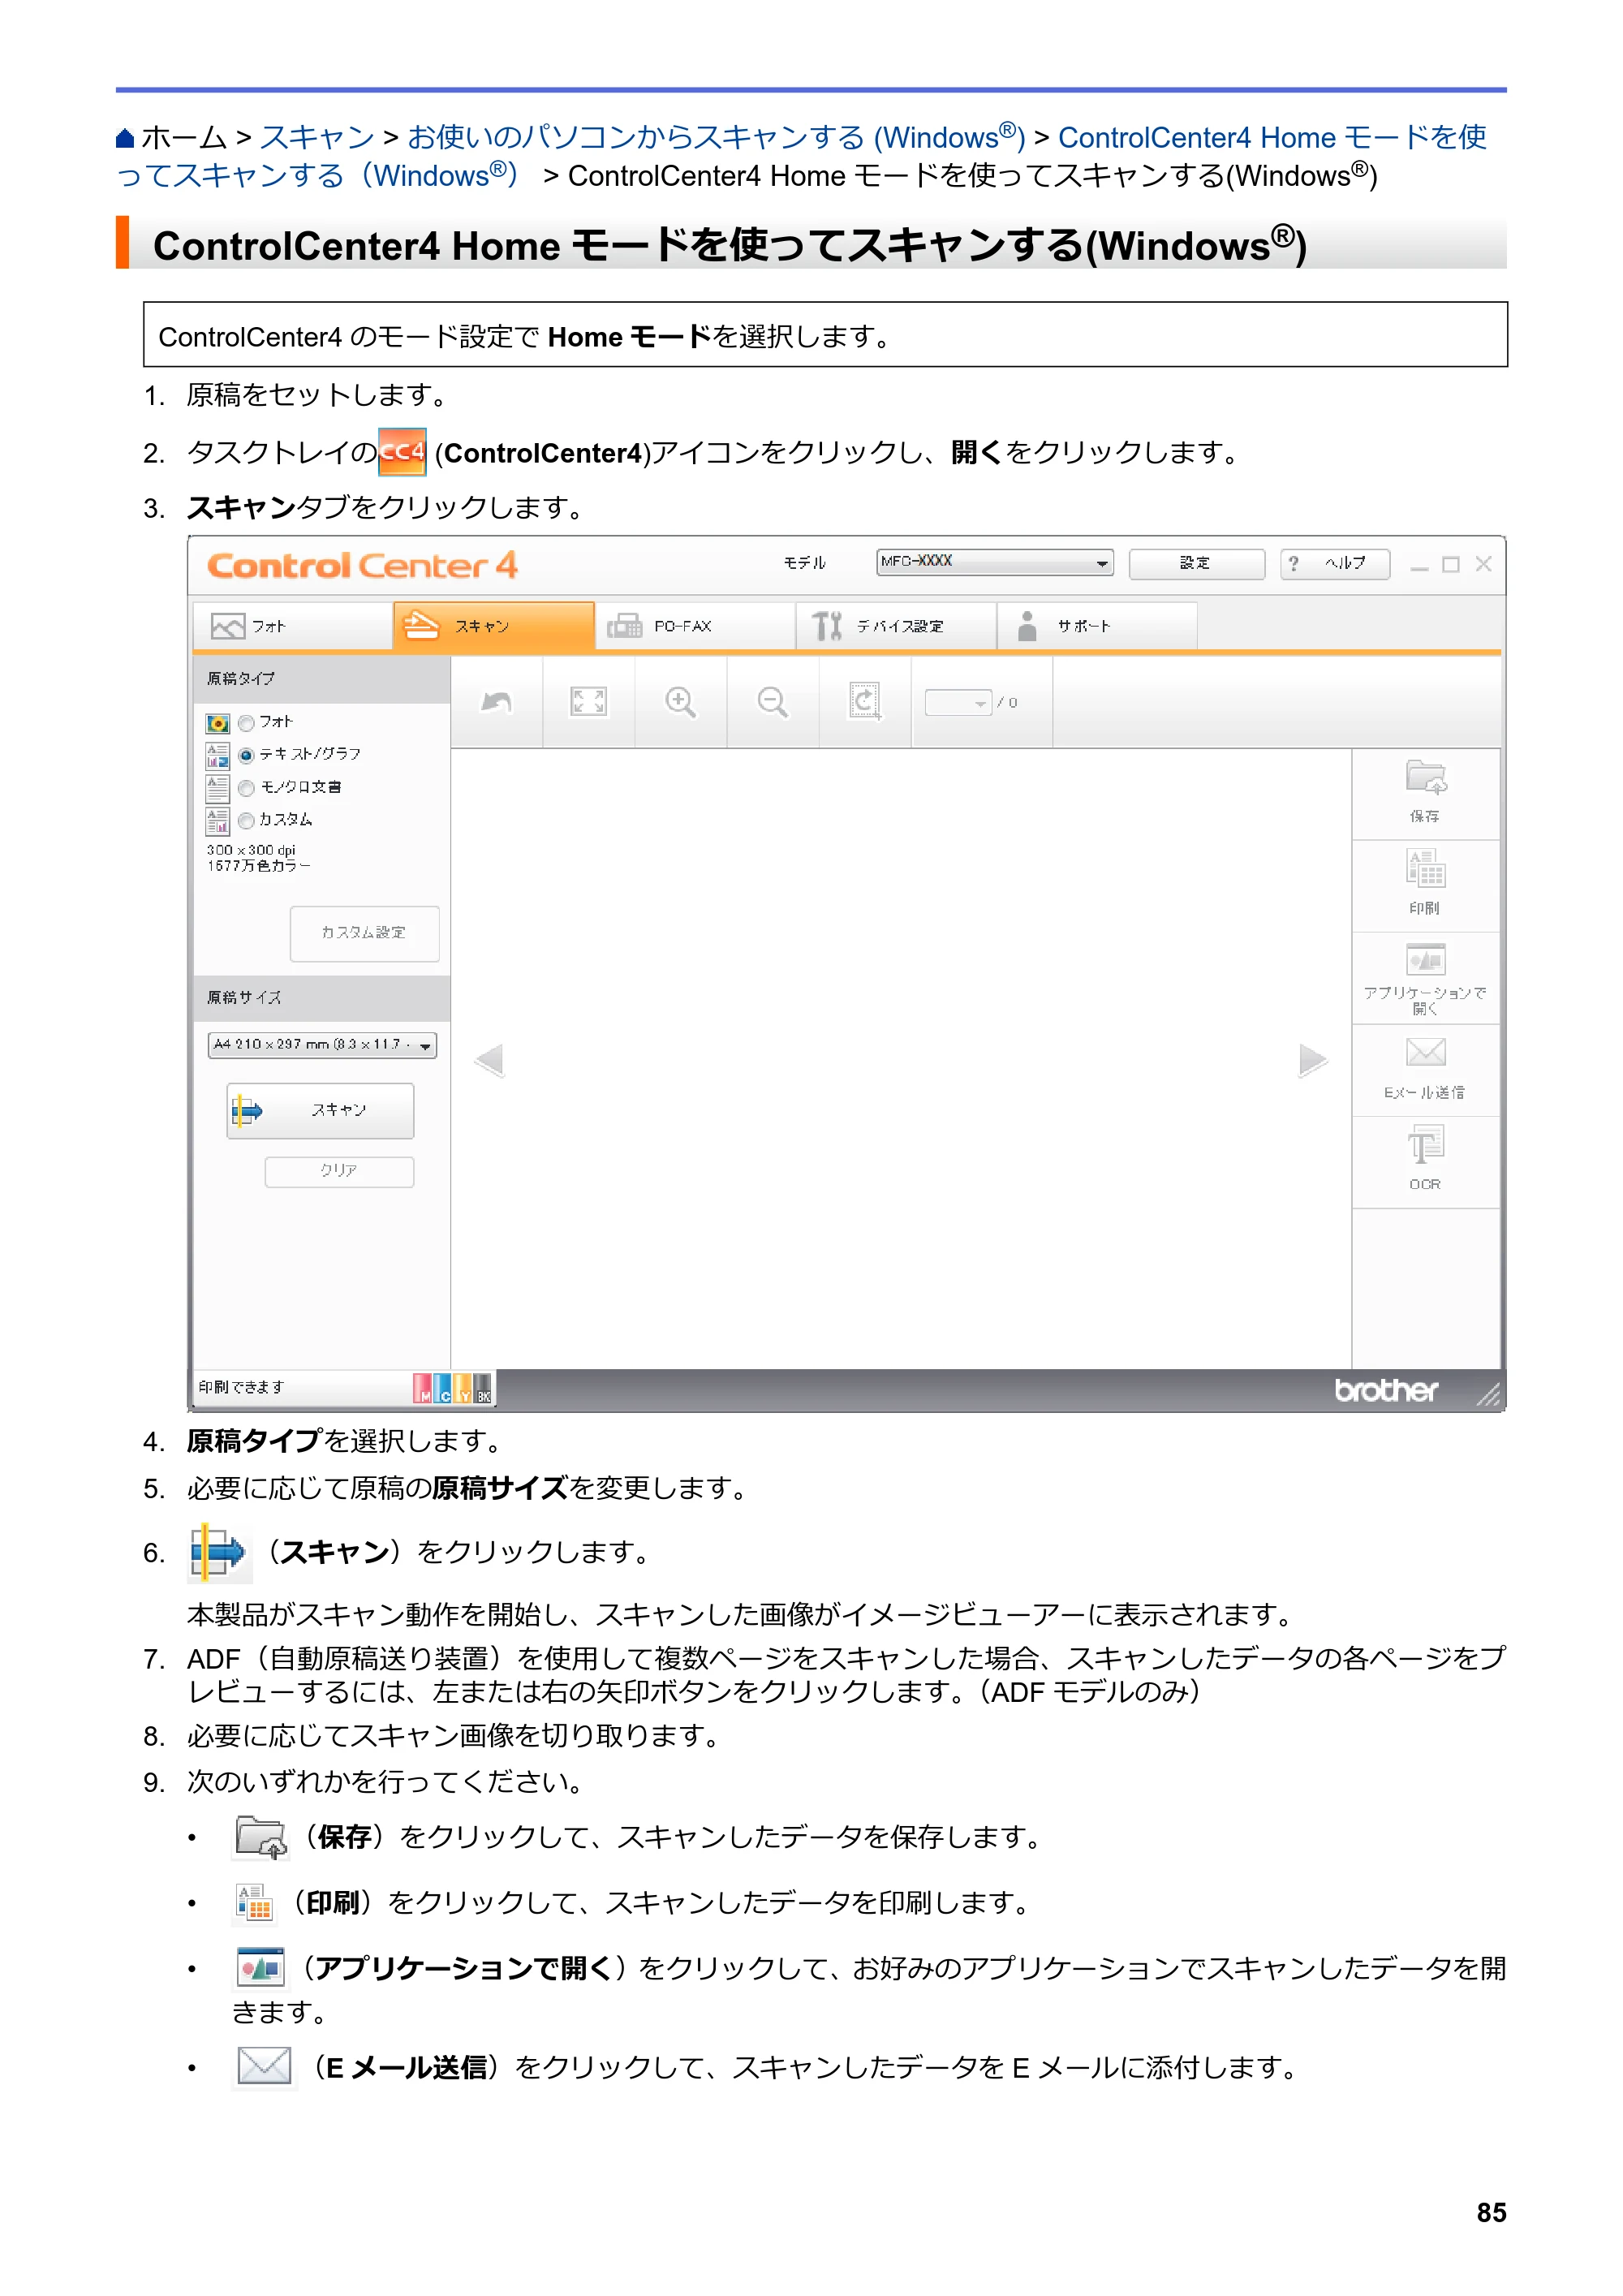The image size is (1623, 2296).
Task: Click the ヘルプ button
Action: [x=1335, y=564]
